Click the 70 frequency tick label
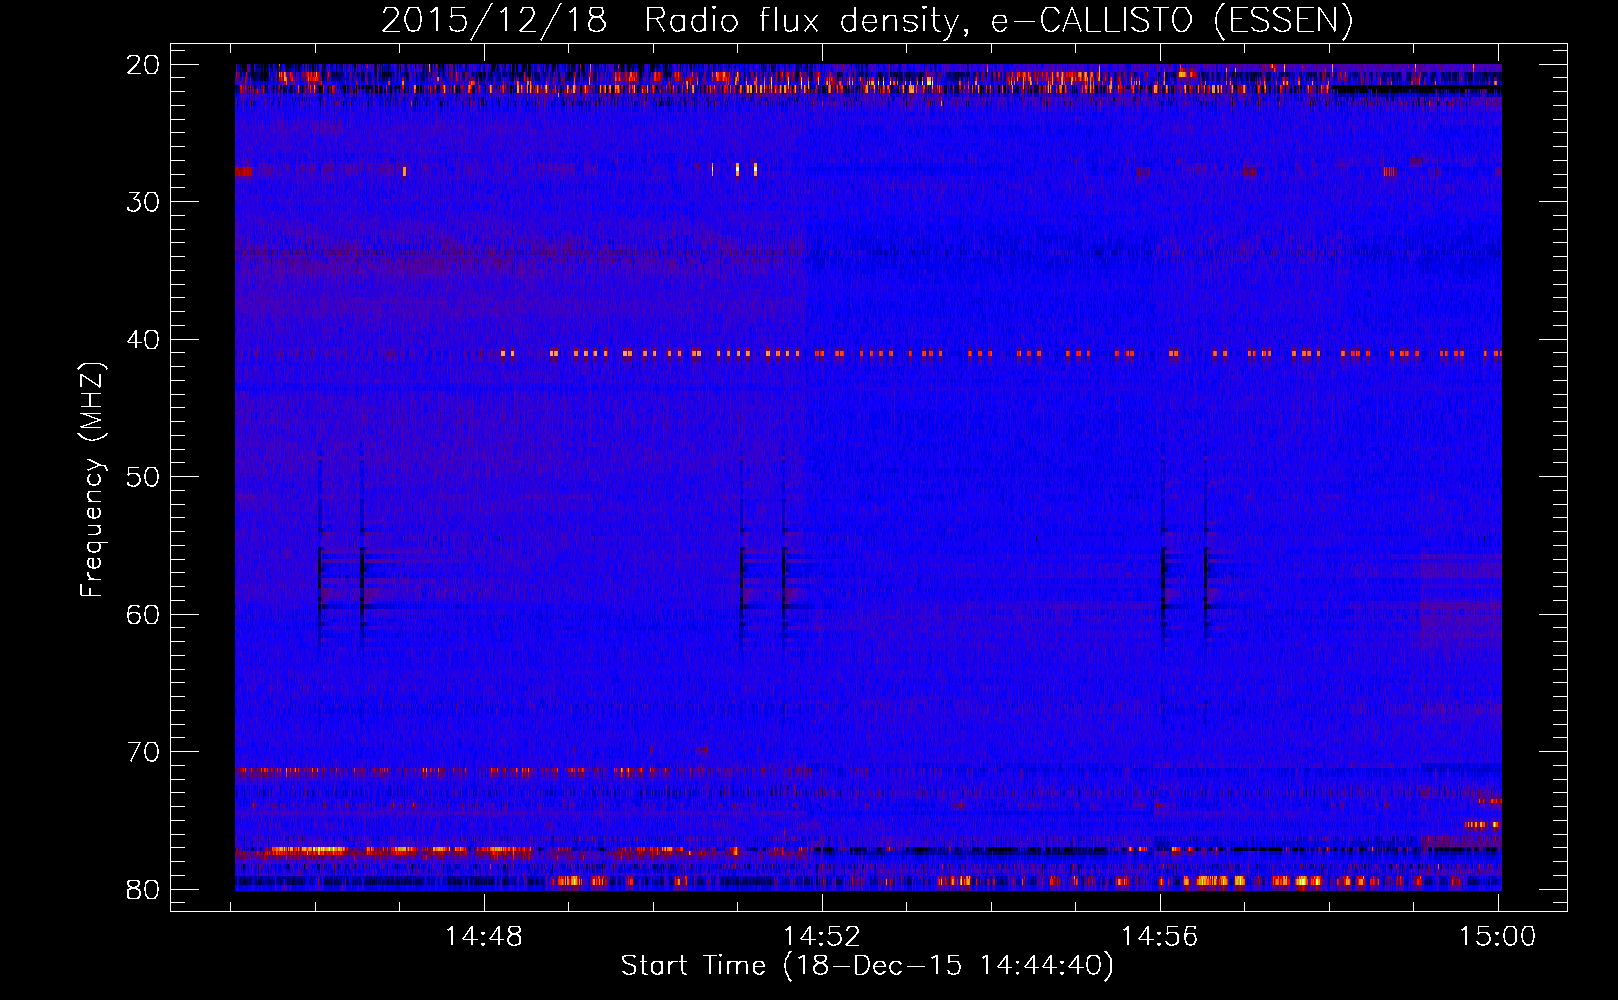This screenshot has height=1000, width=1618. pos(144,752)
